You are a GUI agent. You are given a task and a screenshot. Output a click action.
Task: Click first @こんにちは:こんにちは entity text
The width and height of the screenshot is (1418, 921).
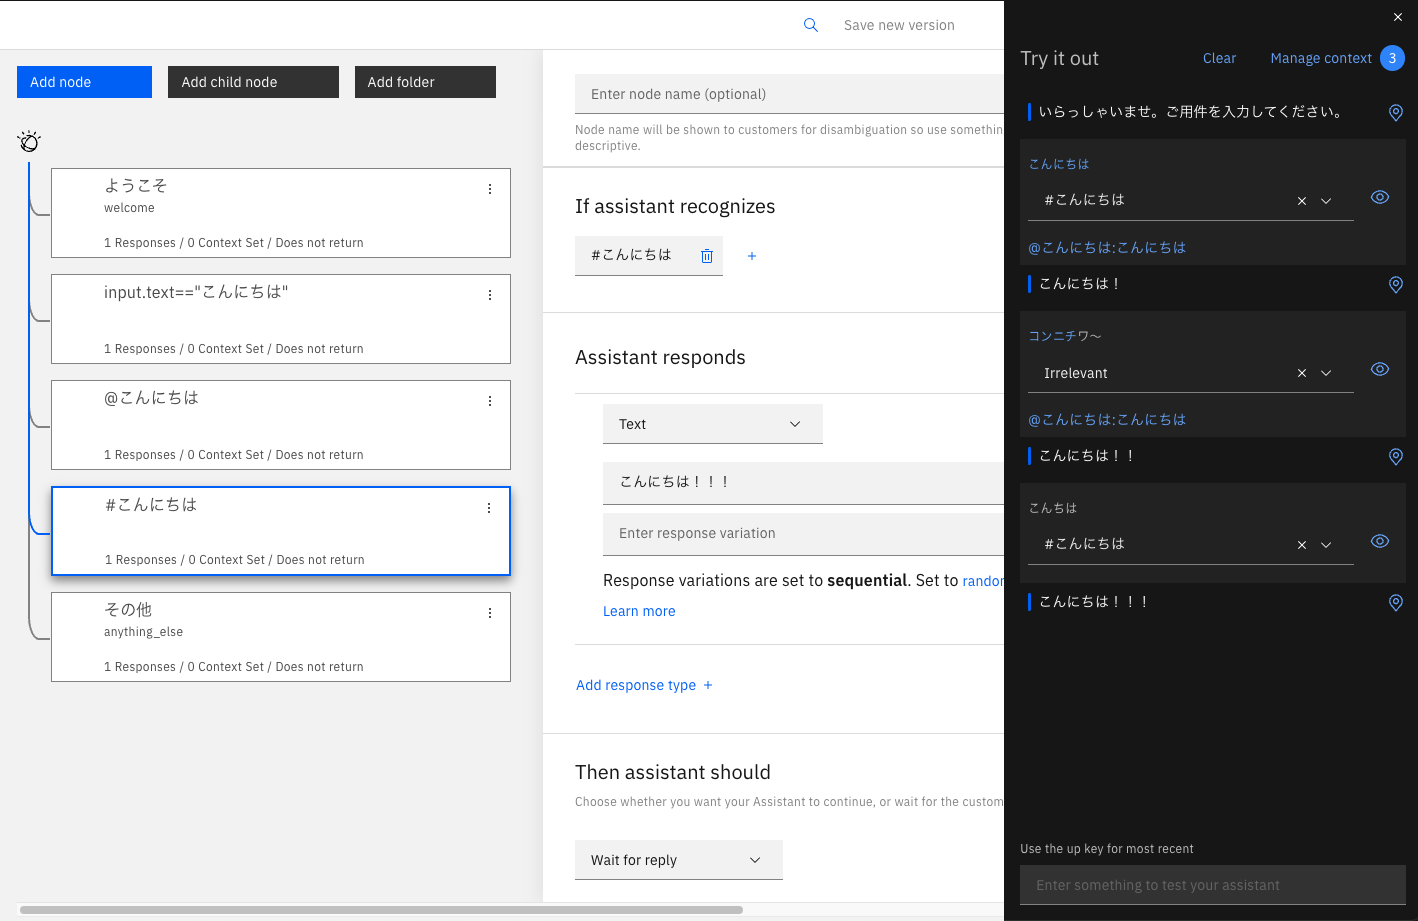click(x=1107, y=247)
